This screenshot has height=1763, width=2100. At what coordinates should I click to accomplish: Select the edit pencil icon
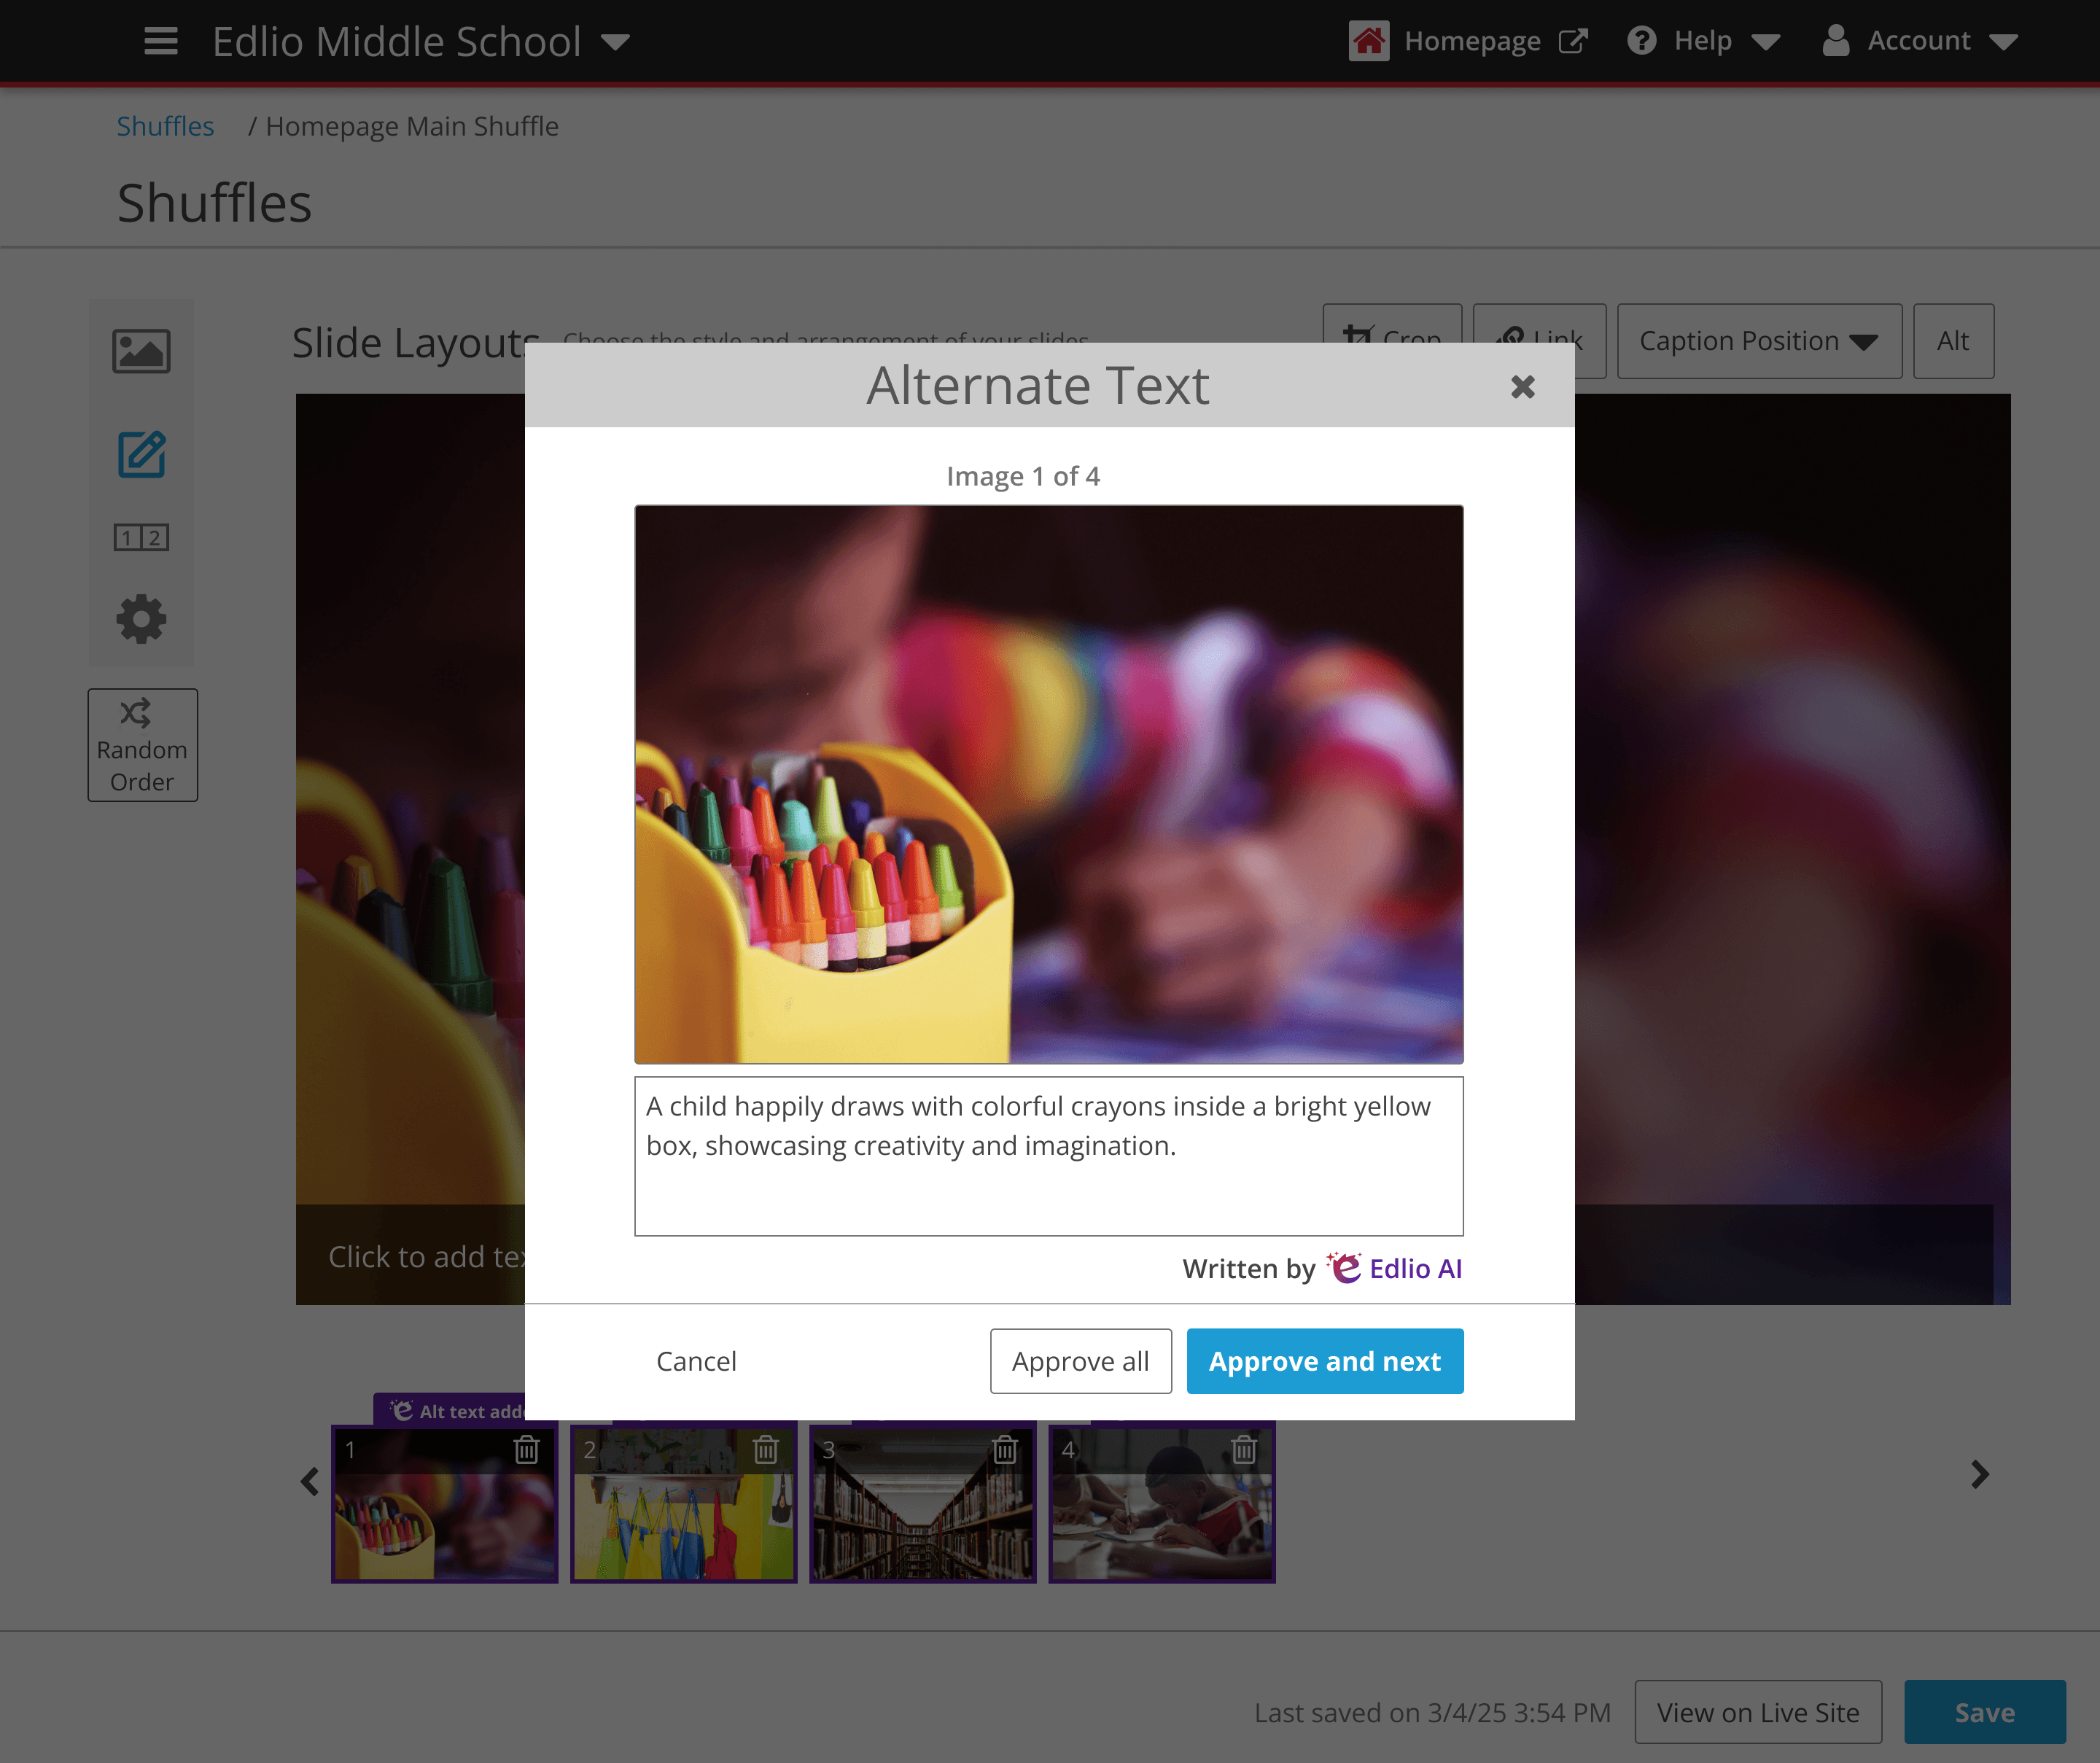pos(141,455)
